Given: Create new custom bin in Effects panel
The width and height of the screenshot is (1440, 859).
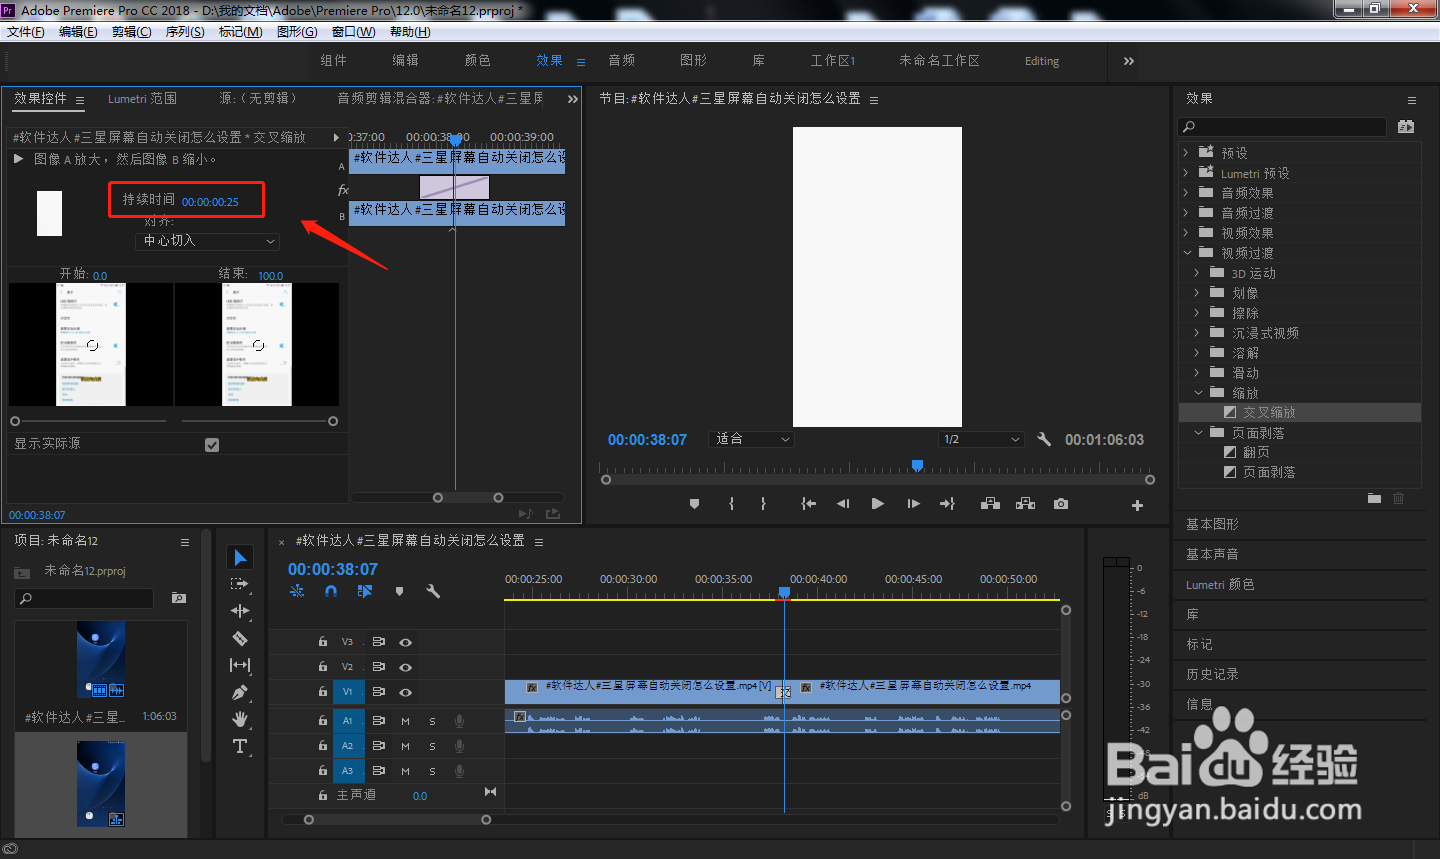Looking at the screenshot, I should click(x=1374, y=498).
